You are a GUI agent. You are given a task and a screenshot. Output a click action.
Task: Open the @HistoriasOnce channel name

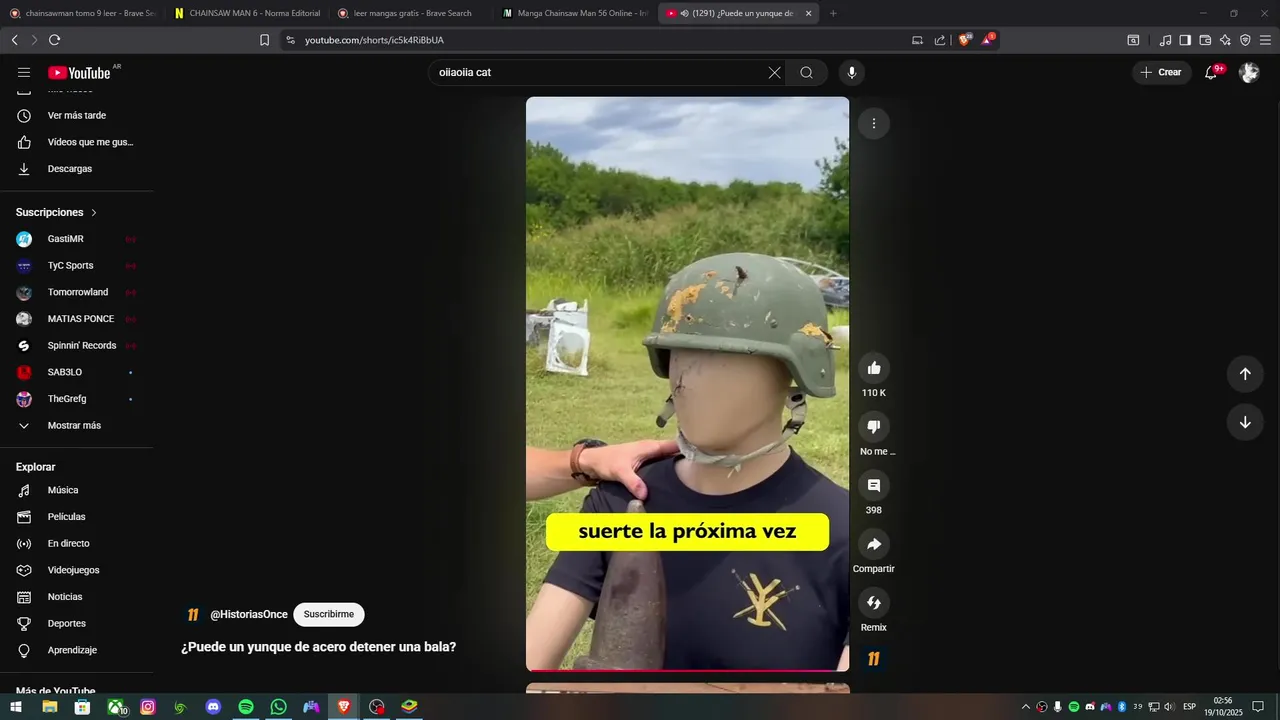click(249, 614)
